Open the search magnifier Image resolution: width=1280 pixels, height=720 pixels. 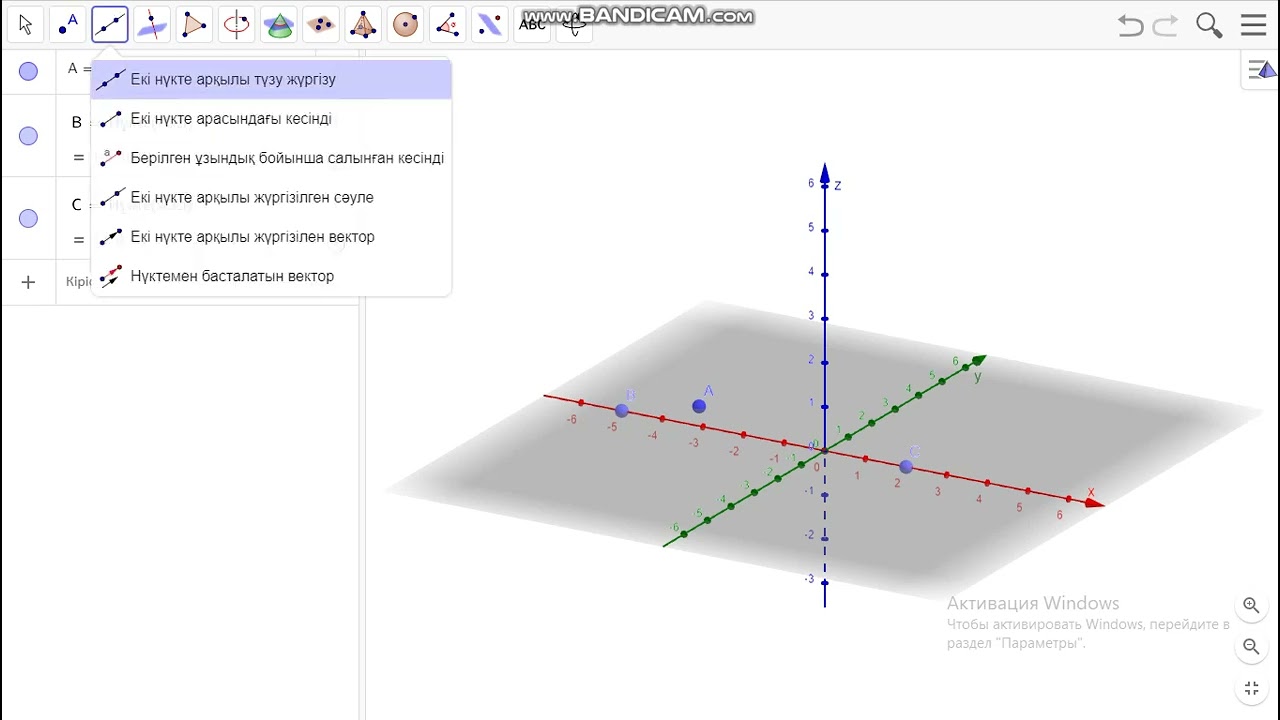click(x=1209, y=26)
